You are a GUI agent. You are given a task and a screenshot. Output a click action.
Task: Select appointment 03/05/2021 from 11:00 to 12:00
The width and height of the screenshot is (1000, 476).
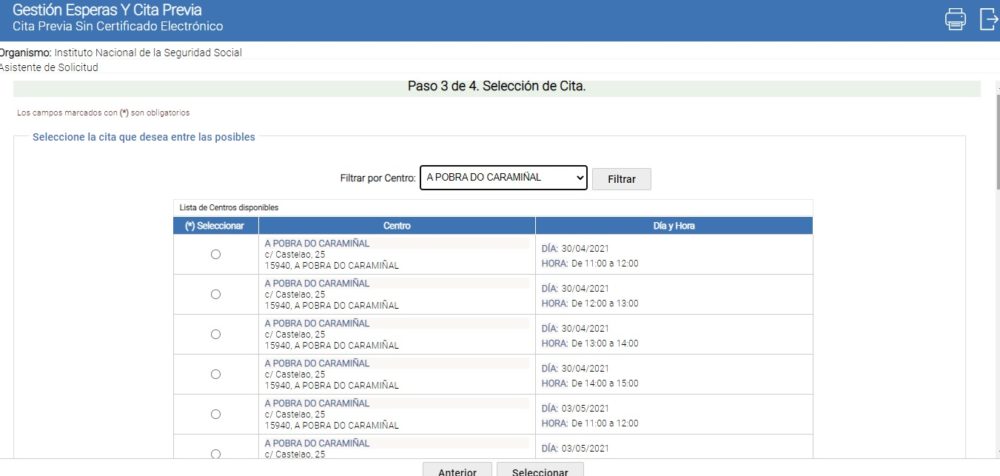[216, 414]
